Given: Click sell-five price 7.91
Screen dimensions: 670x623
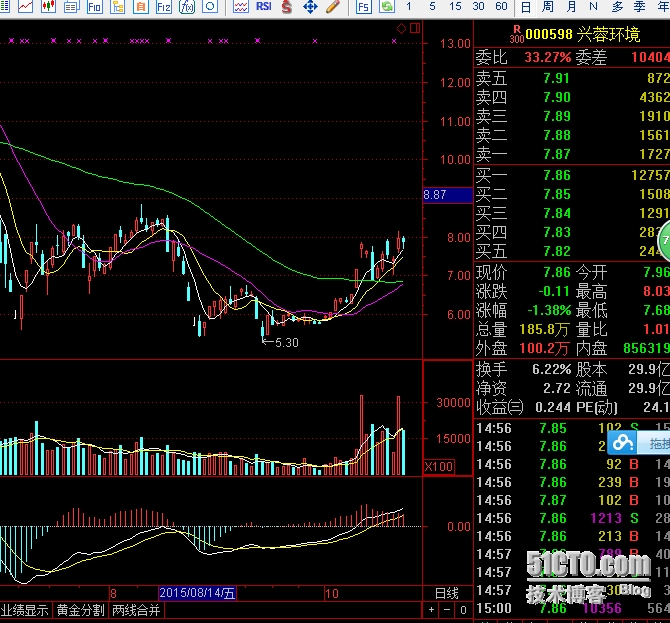Looking at the screenshot, I should pyautogui.click(x=557, y=78).
